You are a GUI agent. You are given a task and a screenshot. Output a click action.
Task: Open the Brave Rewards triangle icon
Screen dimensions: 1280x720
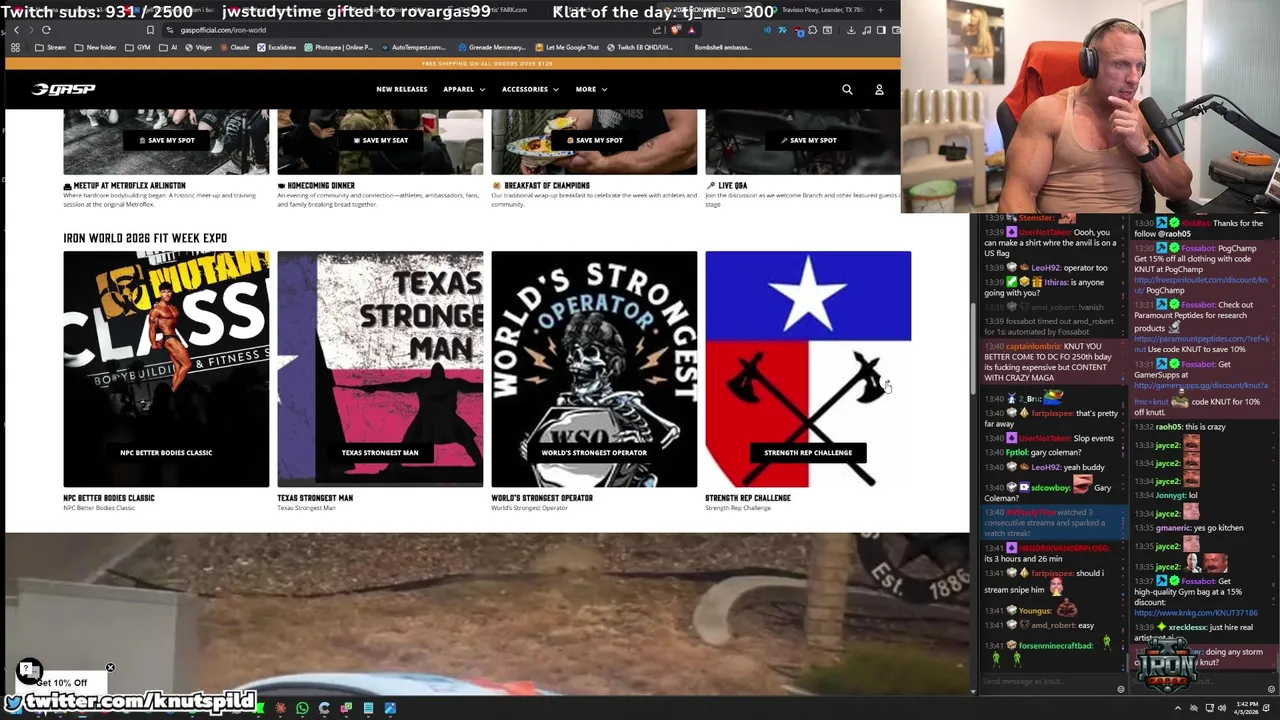click(x=691, y=30)
